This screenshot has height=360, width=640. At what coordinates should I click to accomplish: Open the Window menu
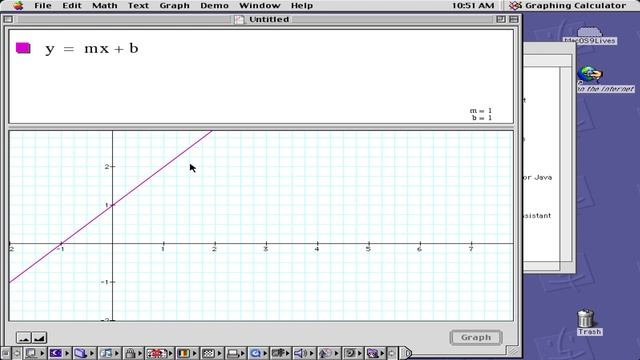click(259, 5)
